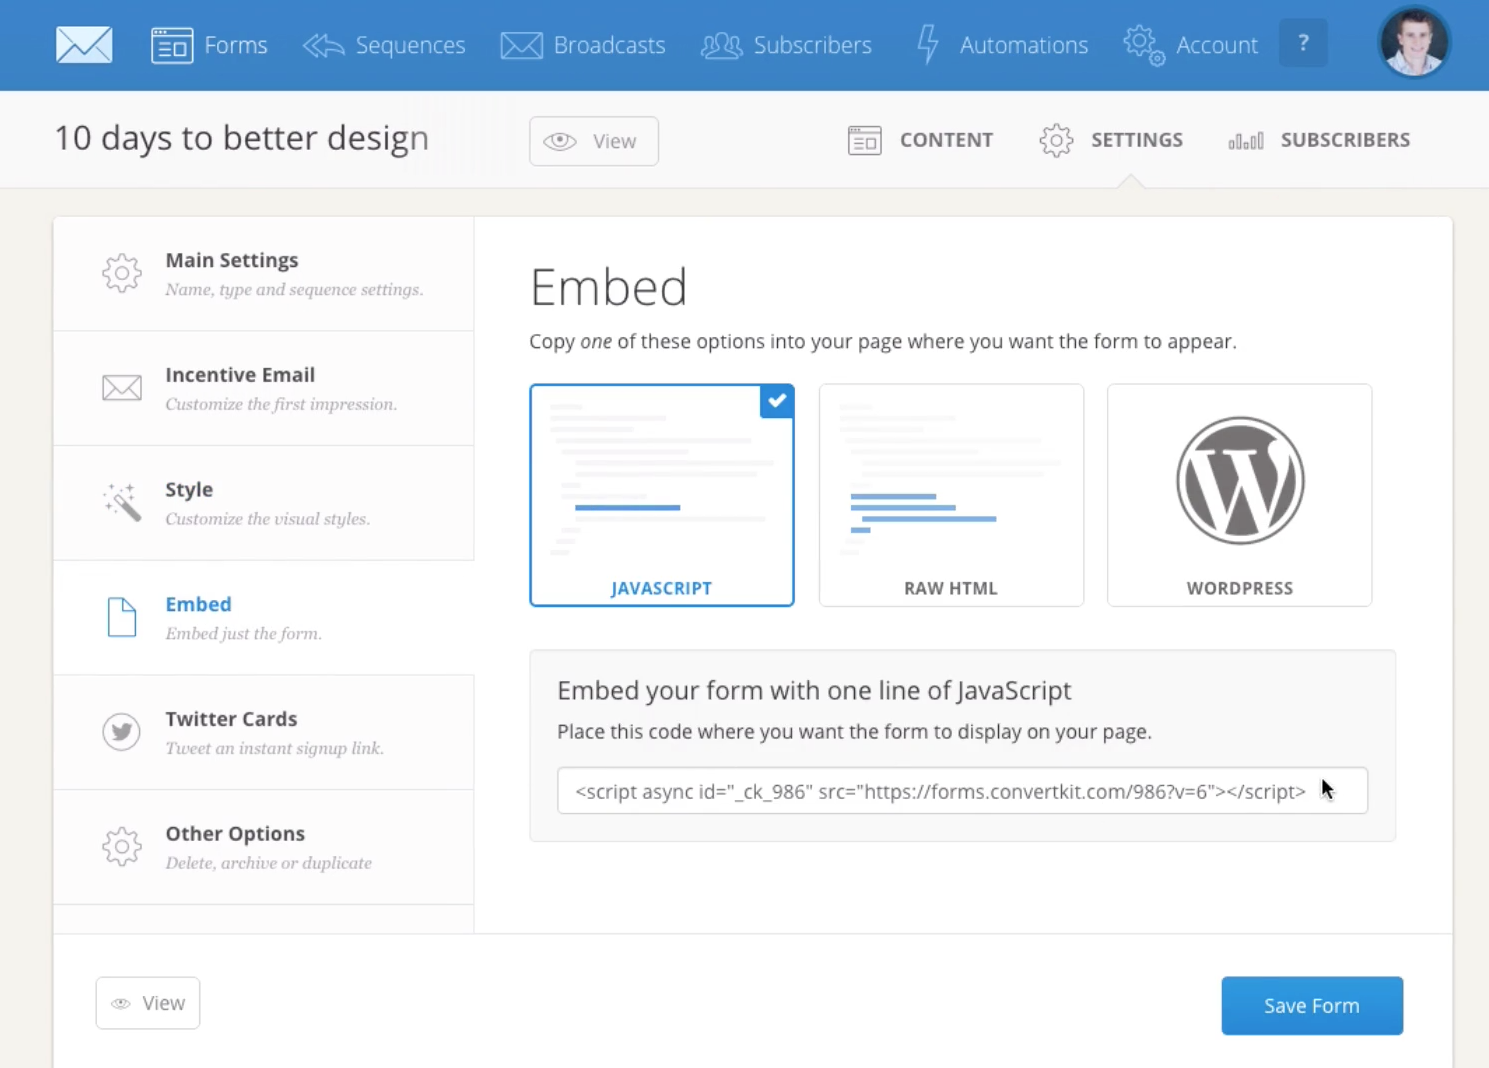Viewport: 1489px width, 1068px height.
Task: Click the Settings tab gear icon
Action: point(1056,141)
